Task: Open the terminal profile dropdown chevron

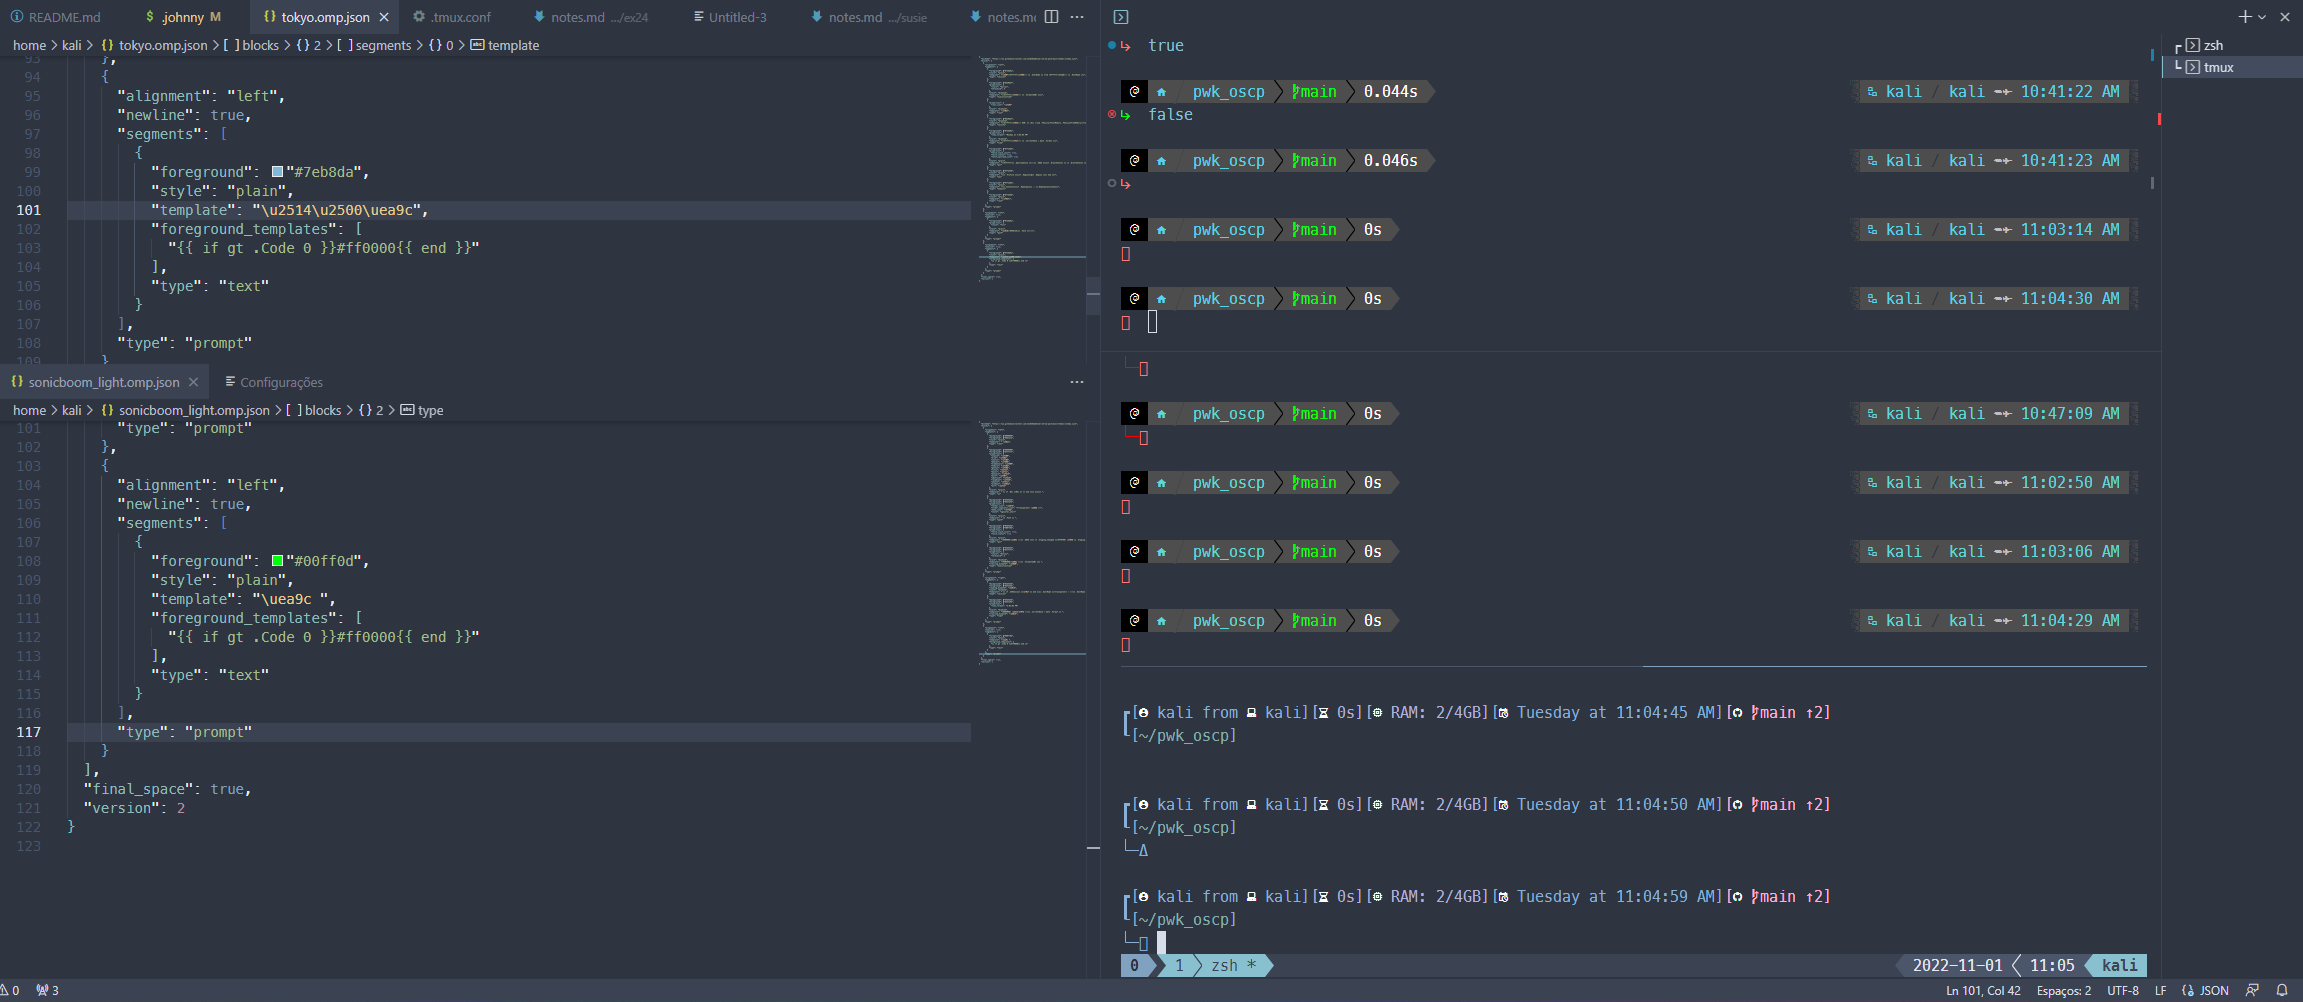Action: click(2262, 16)
